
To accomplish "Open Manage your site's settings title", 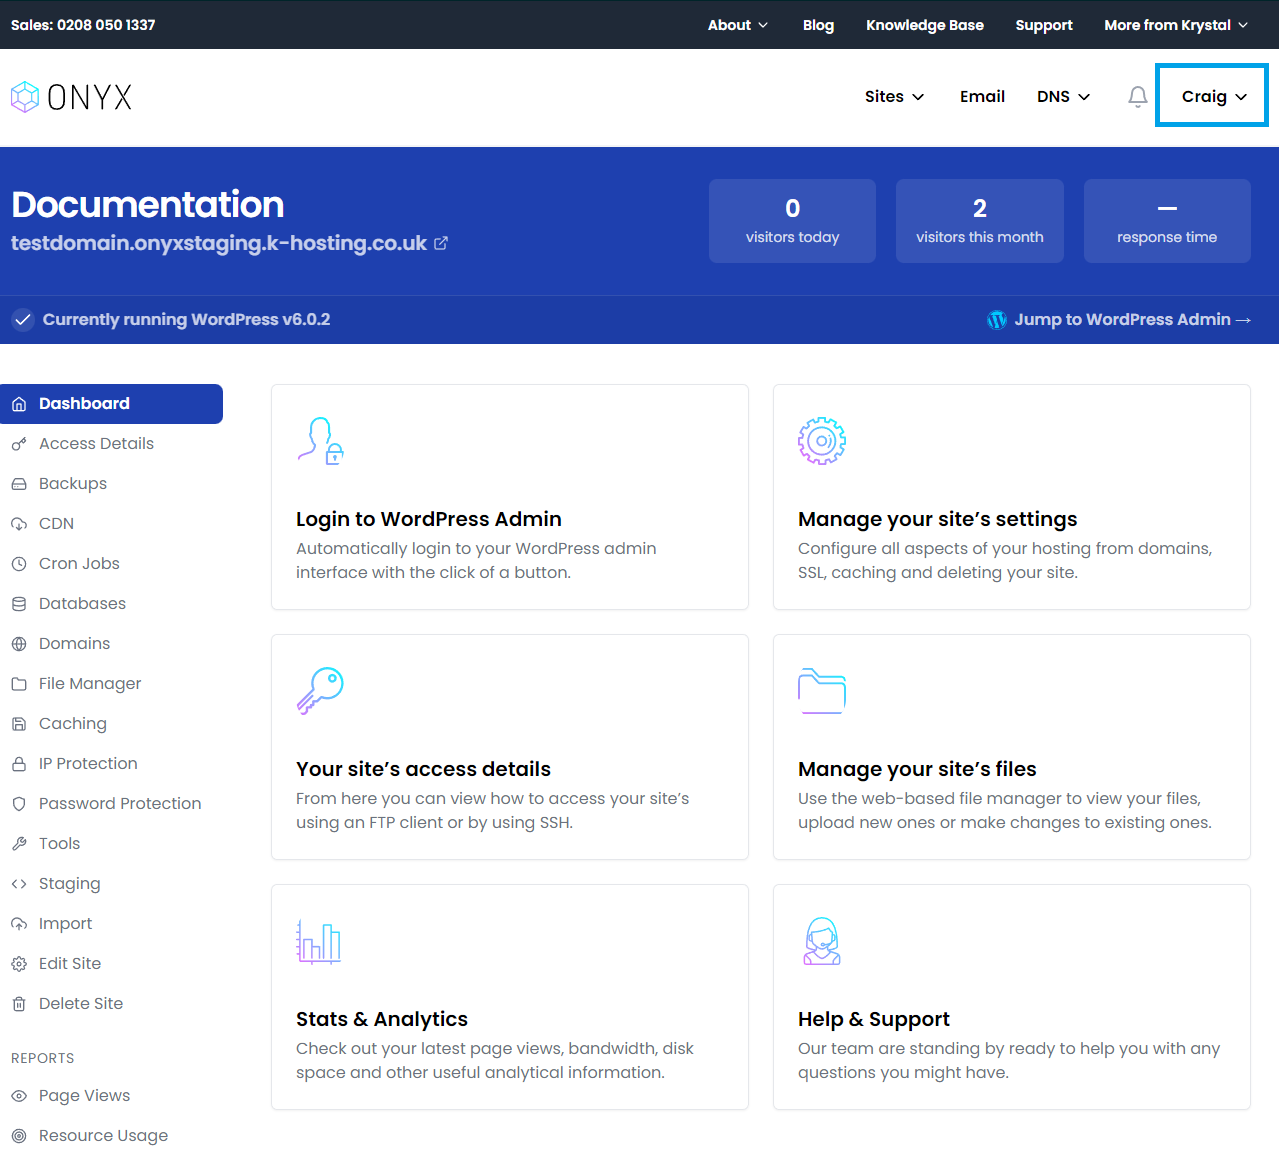I will click(937, 519).
